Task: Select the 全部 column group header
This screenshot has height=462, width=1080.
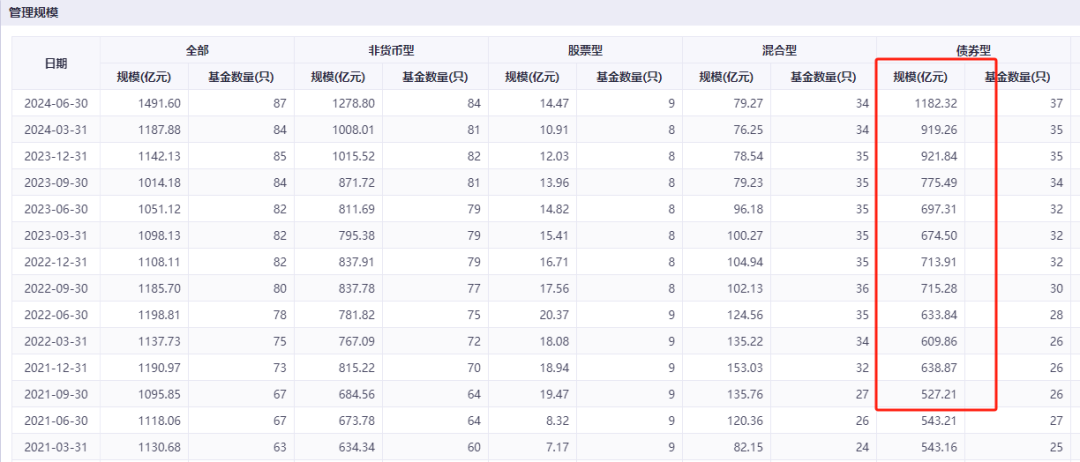Action: 197,50
